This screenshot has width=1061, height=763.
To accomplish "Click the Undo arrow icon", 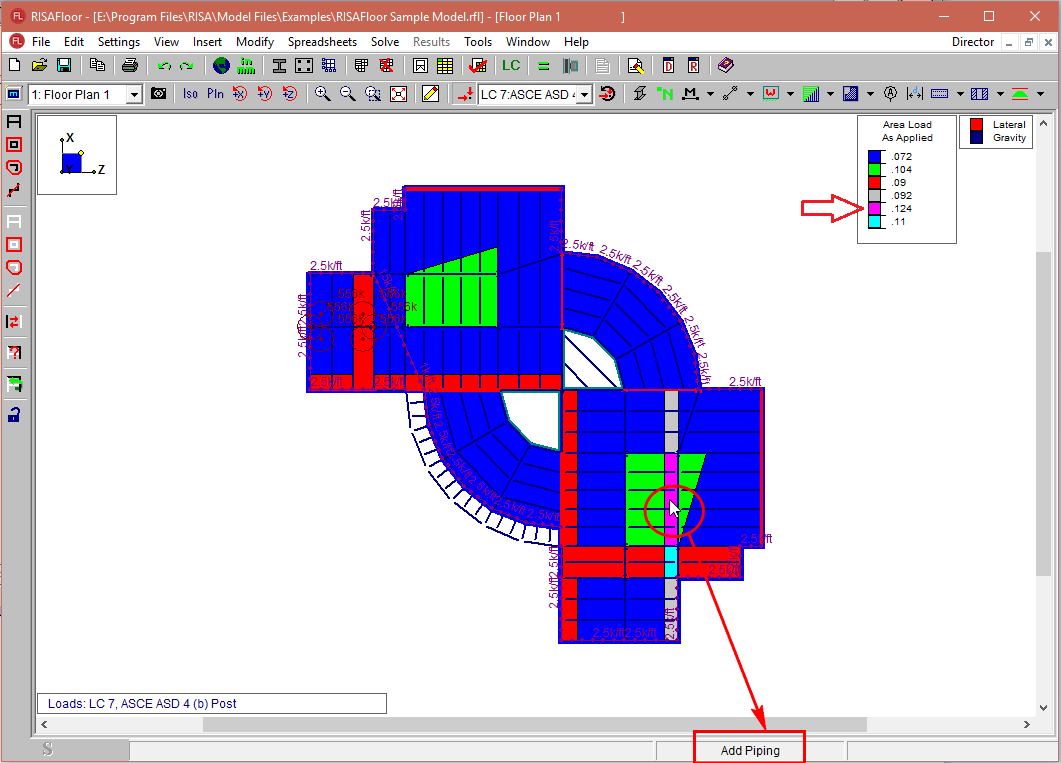I will pos(164,66).
